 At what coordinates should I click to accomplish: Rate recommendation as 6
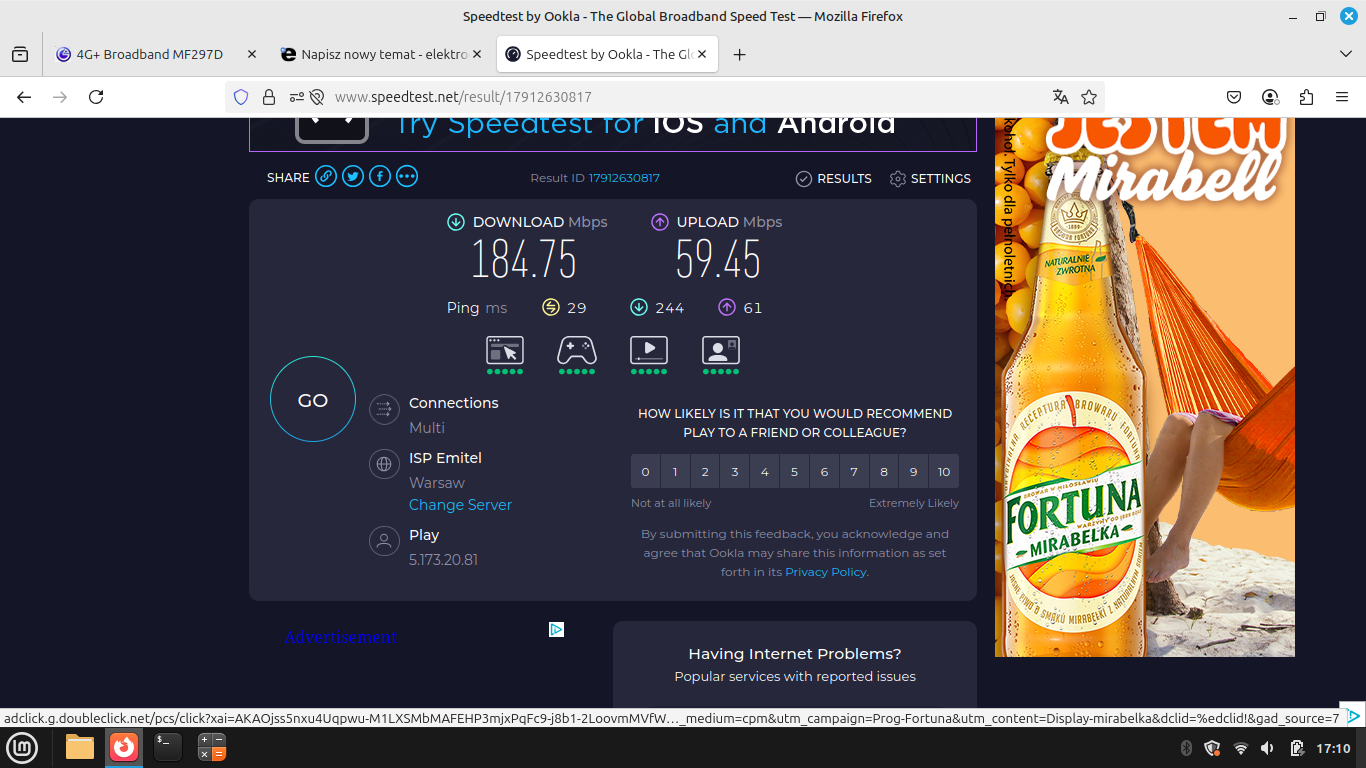click(825, 471)
